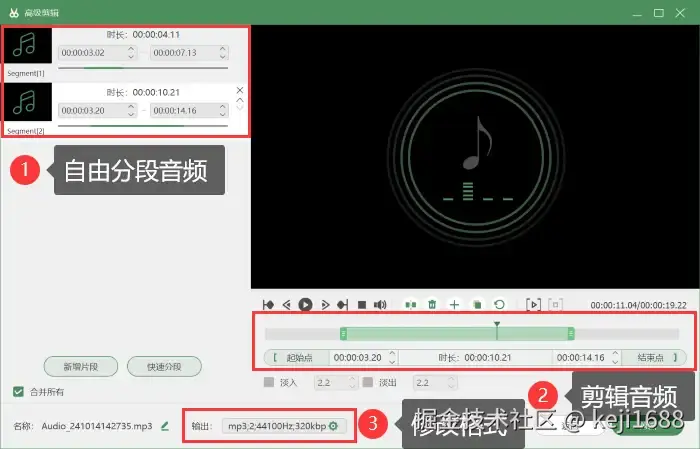The image size is (700, 449).
Task: Stop selected segment playback bracket icon
Action: click(x=555, y=305)
